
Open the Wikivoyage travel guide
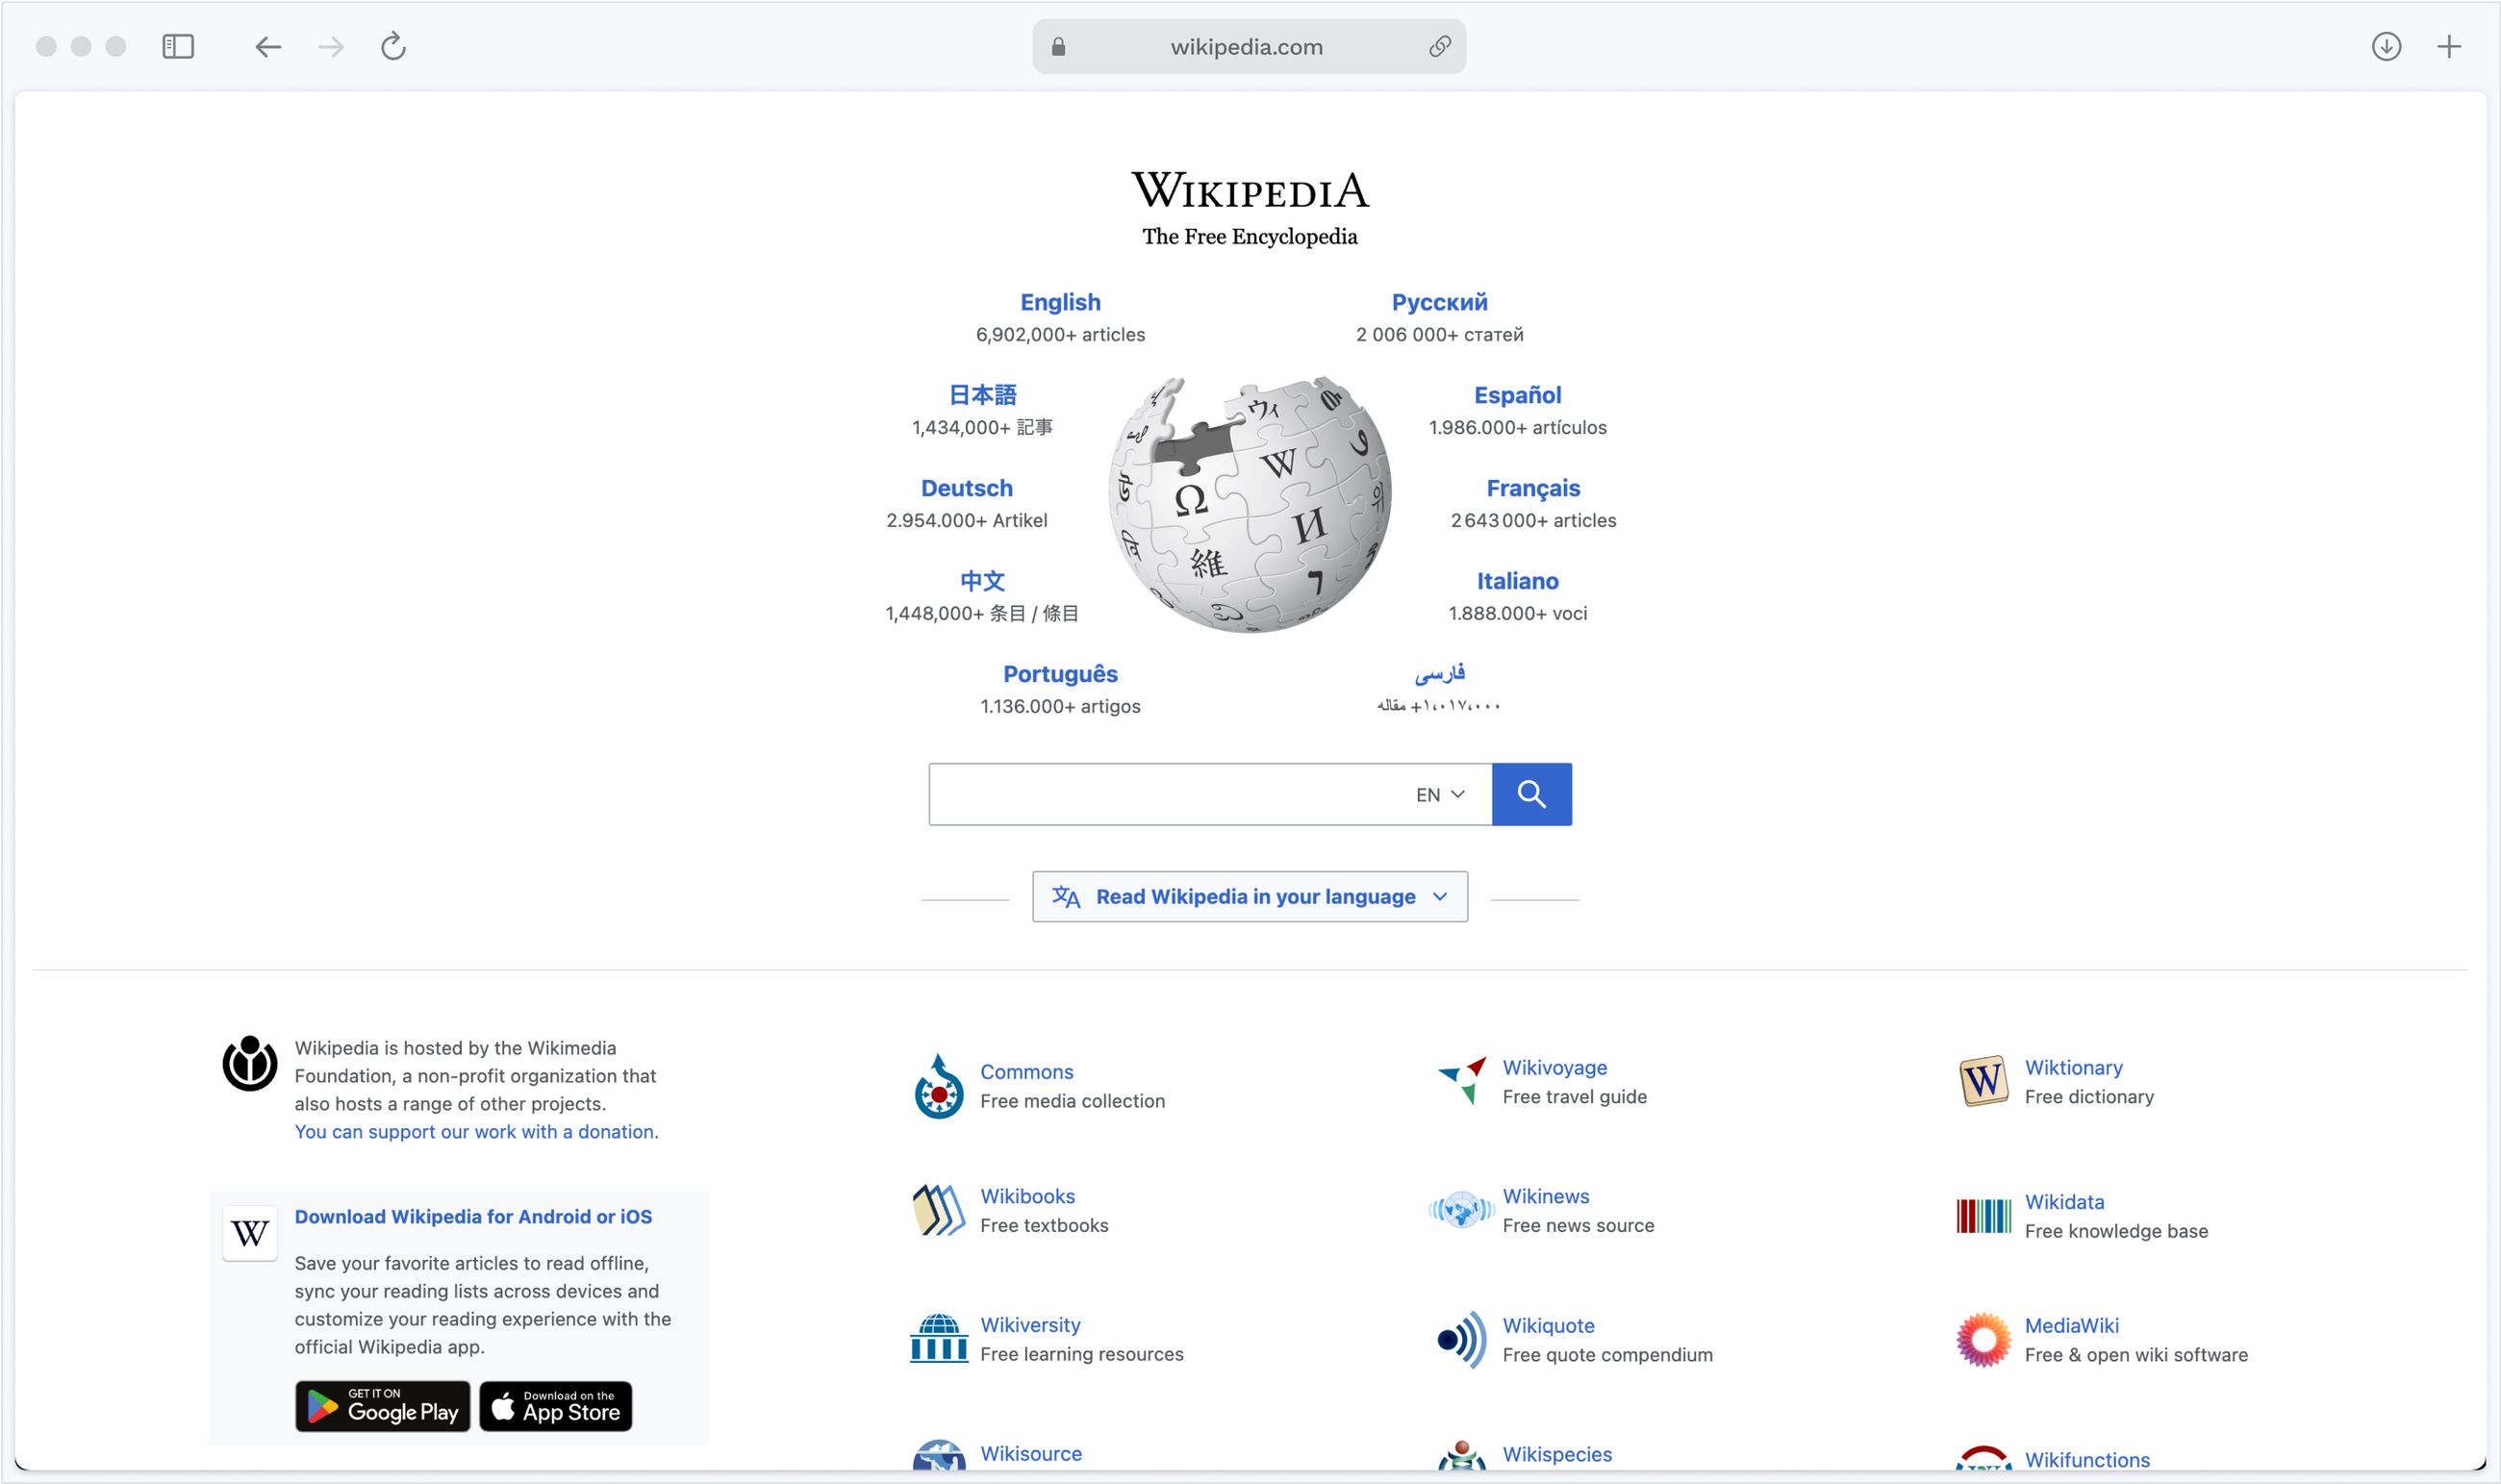pyautogui.click(x=1554, y=1067)
